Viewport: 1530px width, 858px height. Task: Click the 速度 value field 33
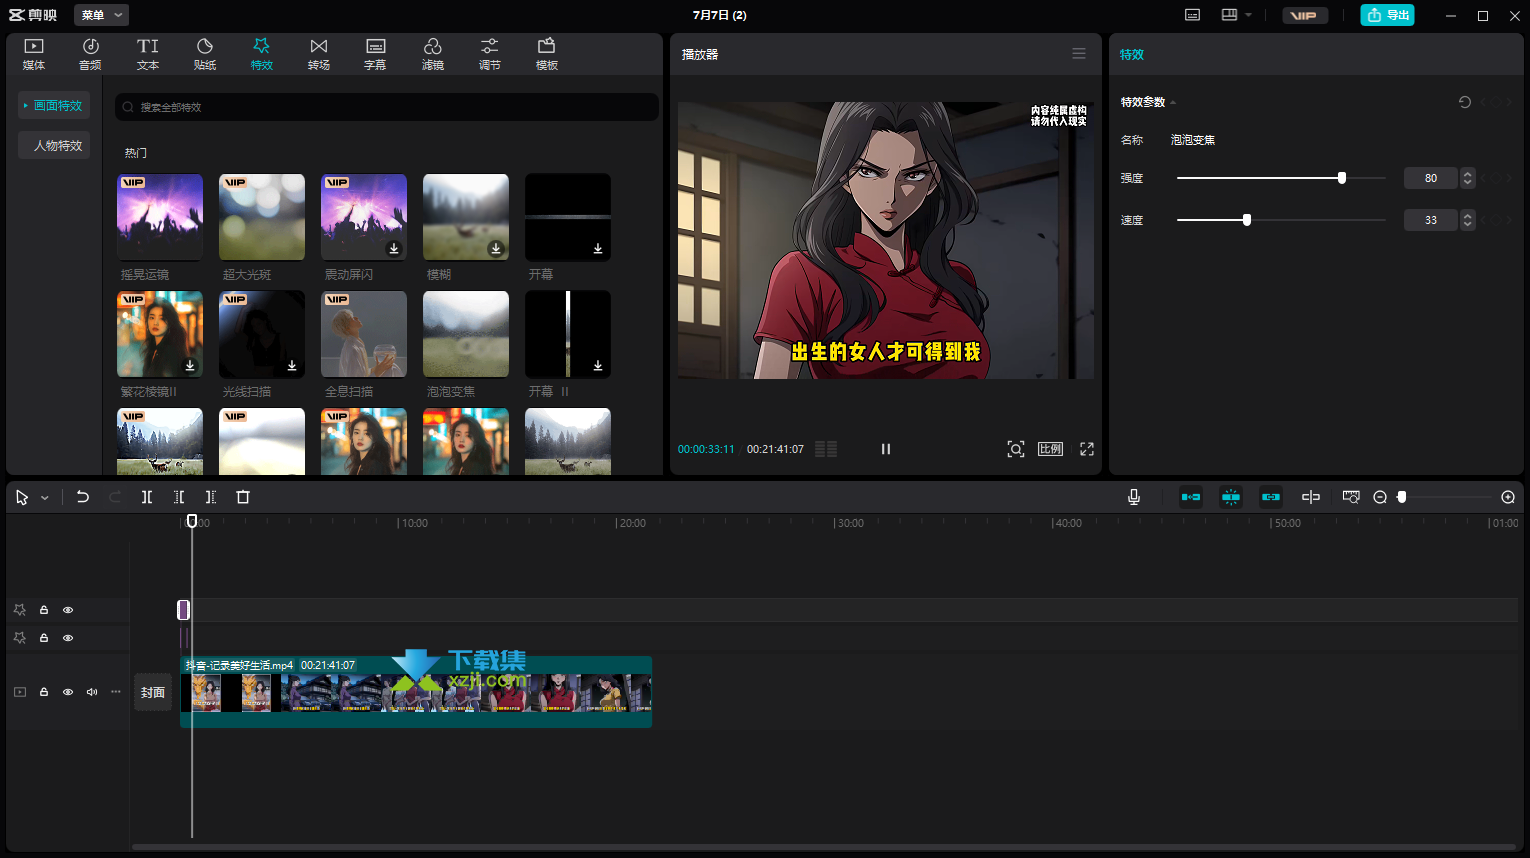click(1431, 220)
